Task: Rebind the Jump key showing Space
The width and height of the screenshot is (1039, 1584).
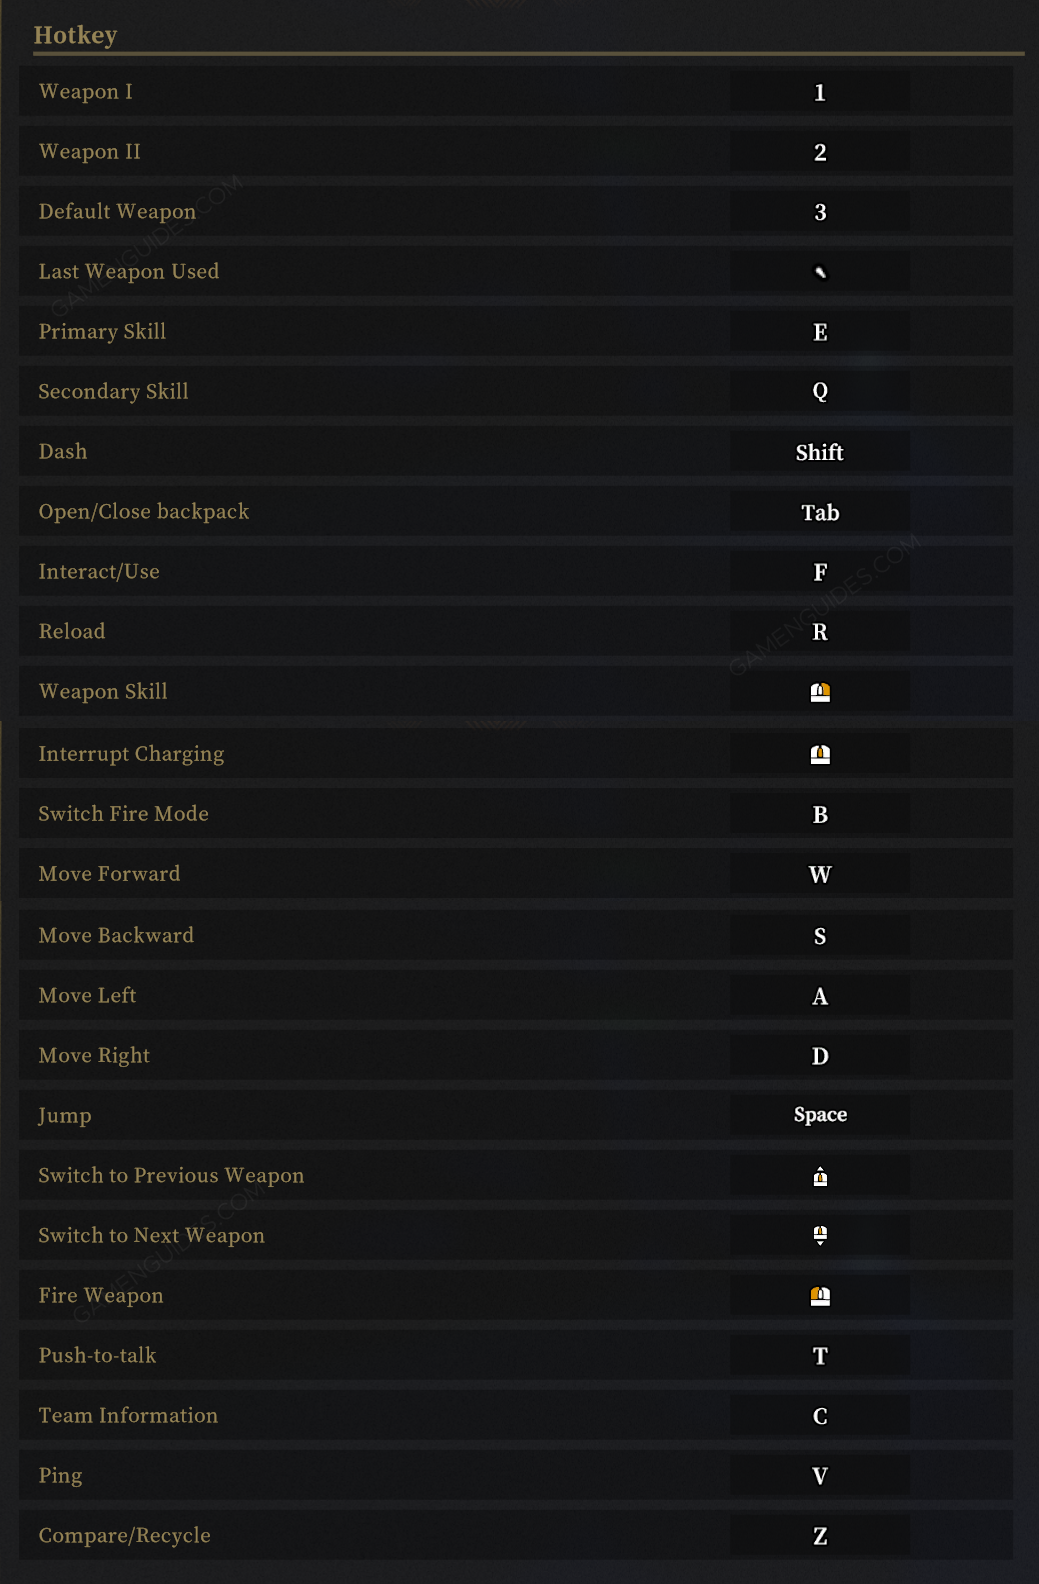Action: click(820, 1114)
